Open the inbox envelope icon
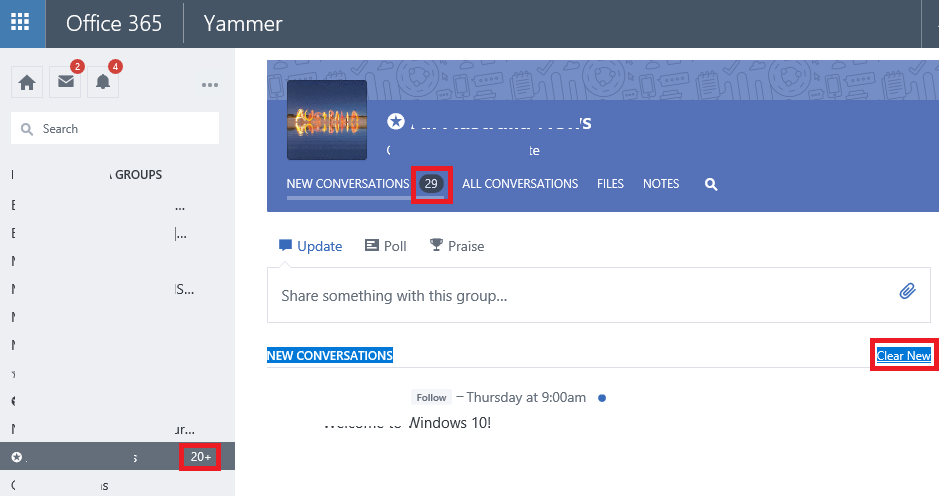 coord(66,81)
